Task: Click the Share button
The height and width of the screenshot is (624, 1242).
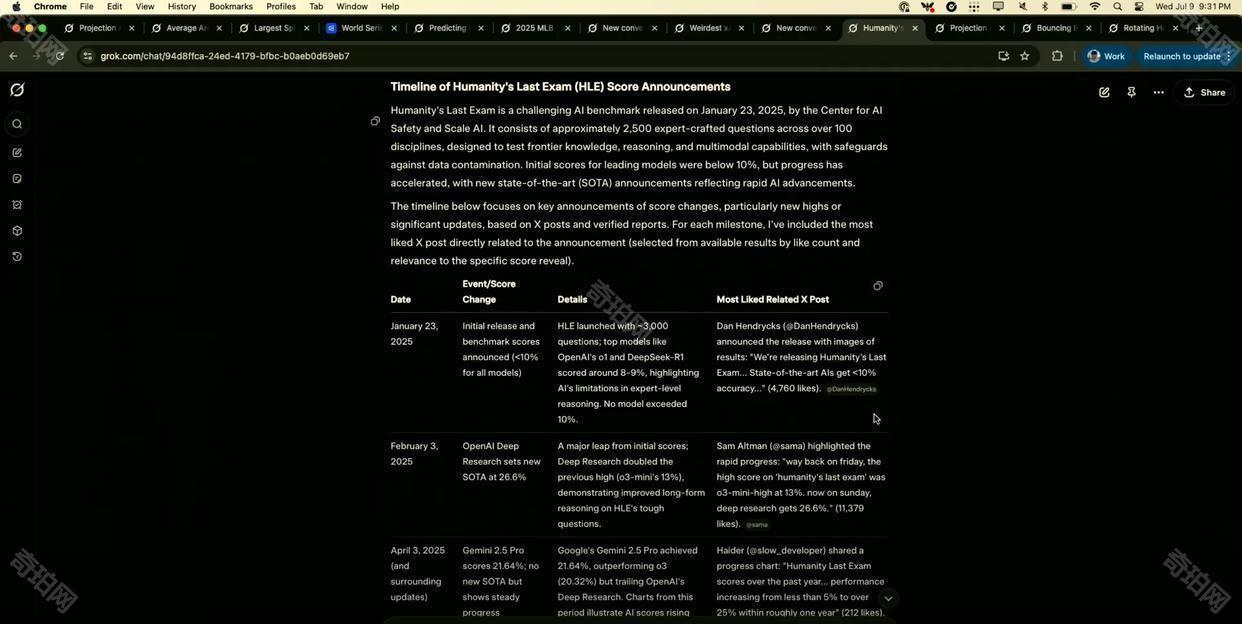Action: 1204,93
